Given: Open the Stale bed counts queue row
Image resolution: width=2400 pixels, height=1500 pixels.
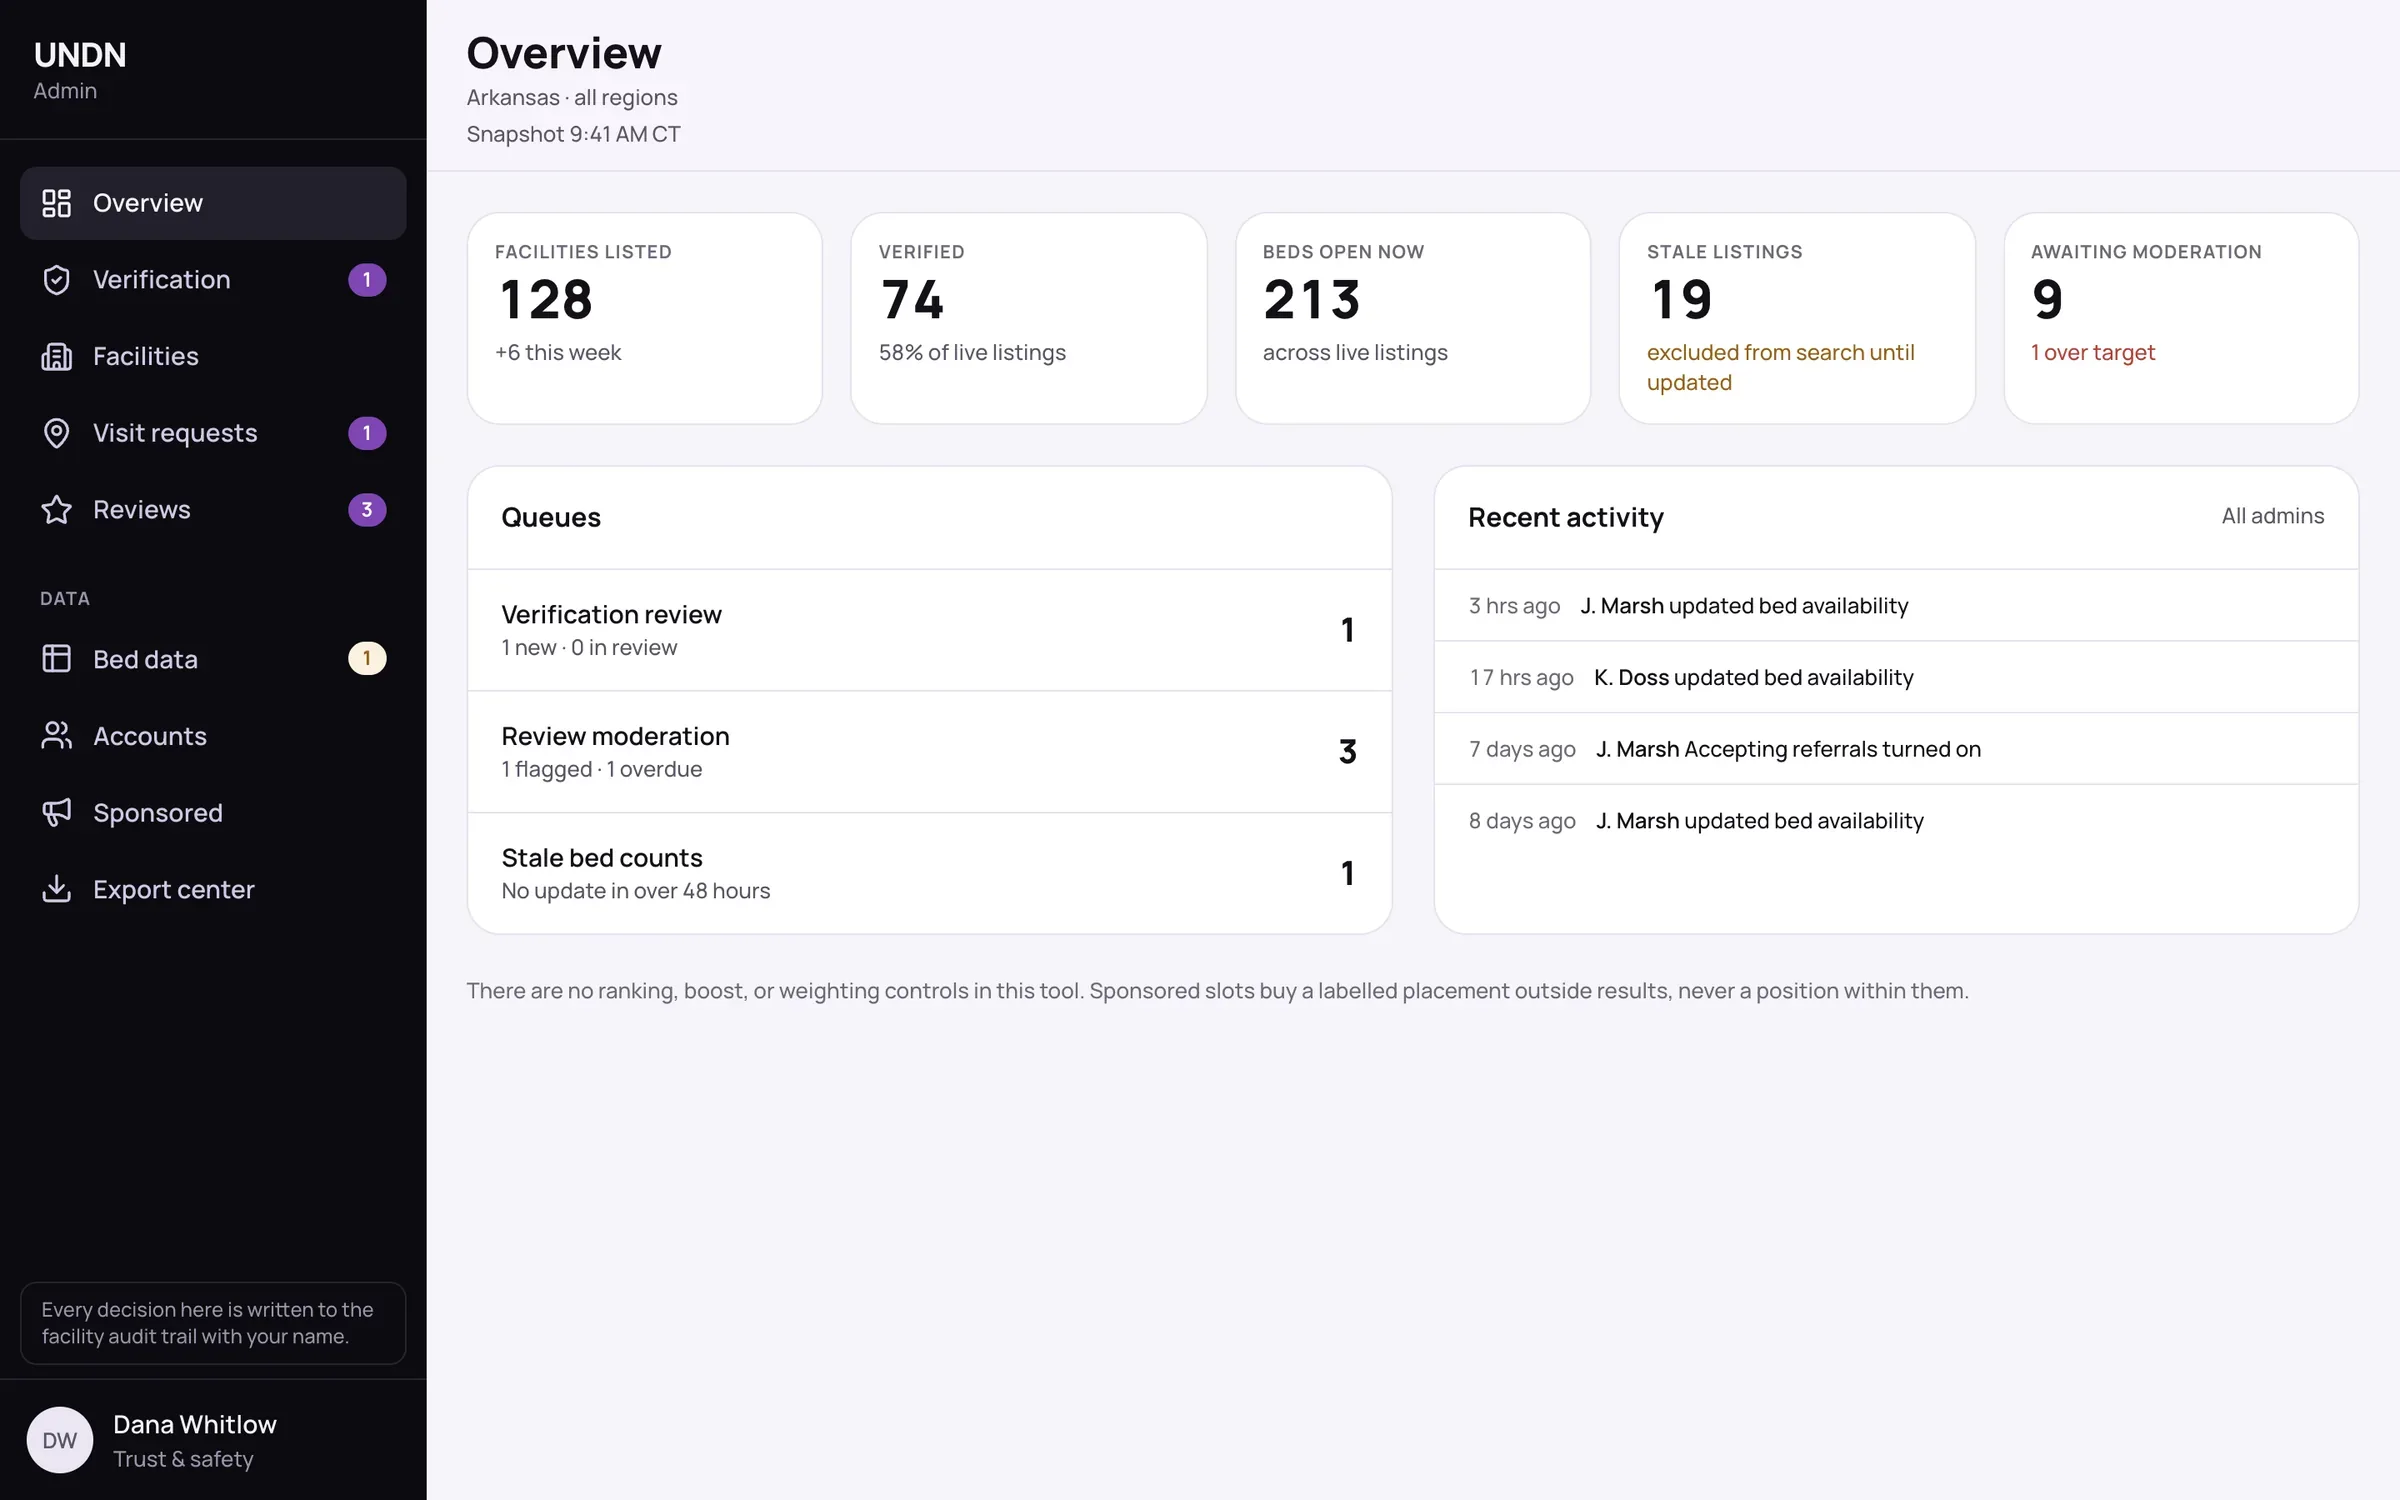Looking at the screenshot, I should tap(929, 873).
